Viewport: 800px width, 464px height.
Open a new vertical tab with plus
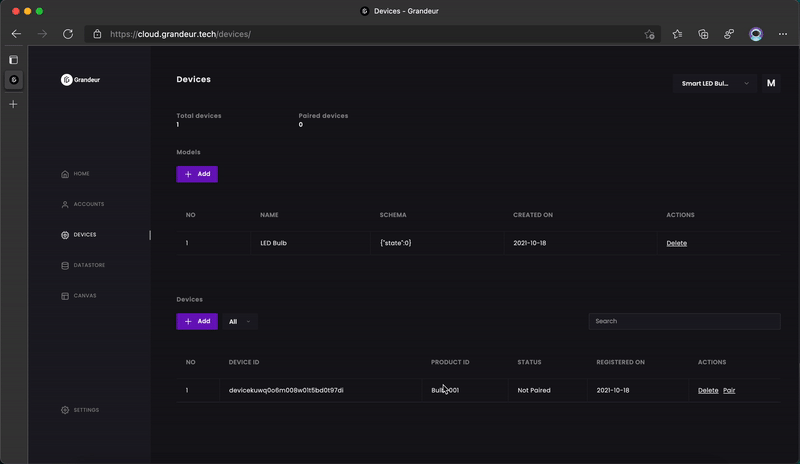[x=13, y=104]
